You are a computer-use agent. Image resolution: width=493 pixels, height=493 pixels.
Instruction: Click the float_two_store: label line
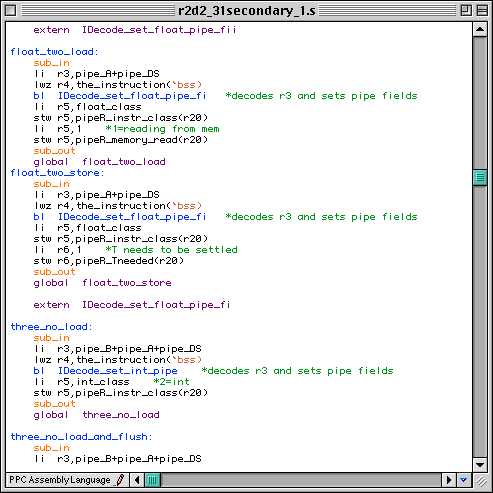(57, 173)
